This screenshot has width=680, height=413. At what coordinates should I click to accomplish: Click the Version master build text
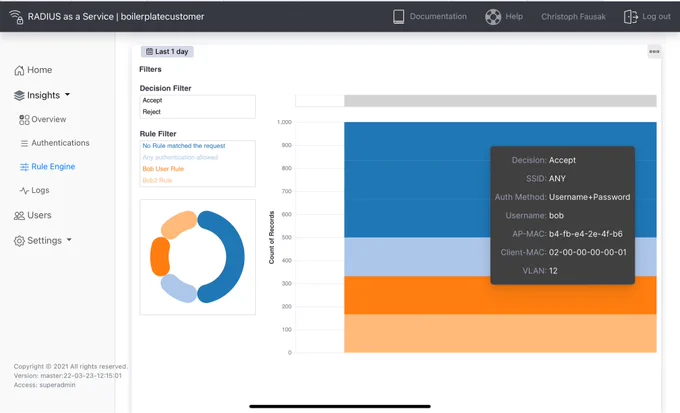68,376
